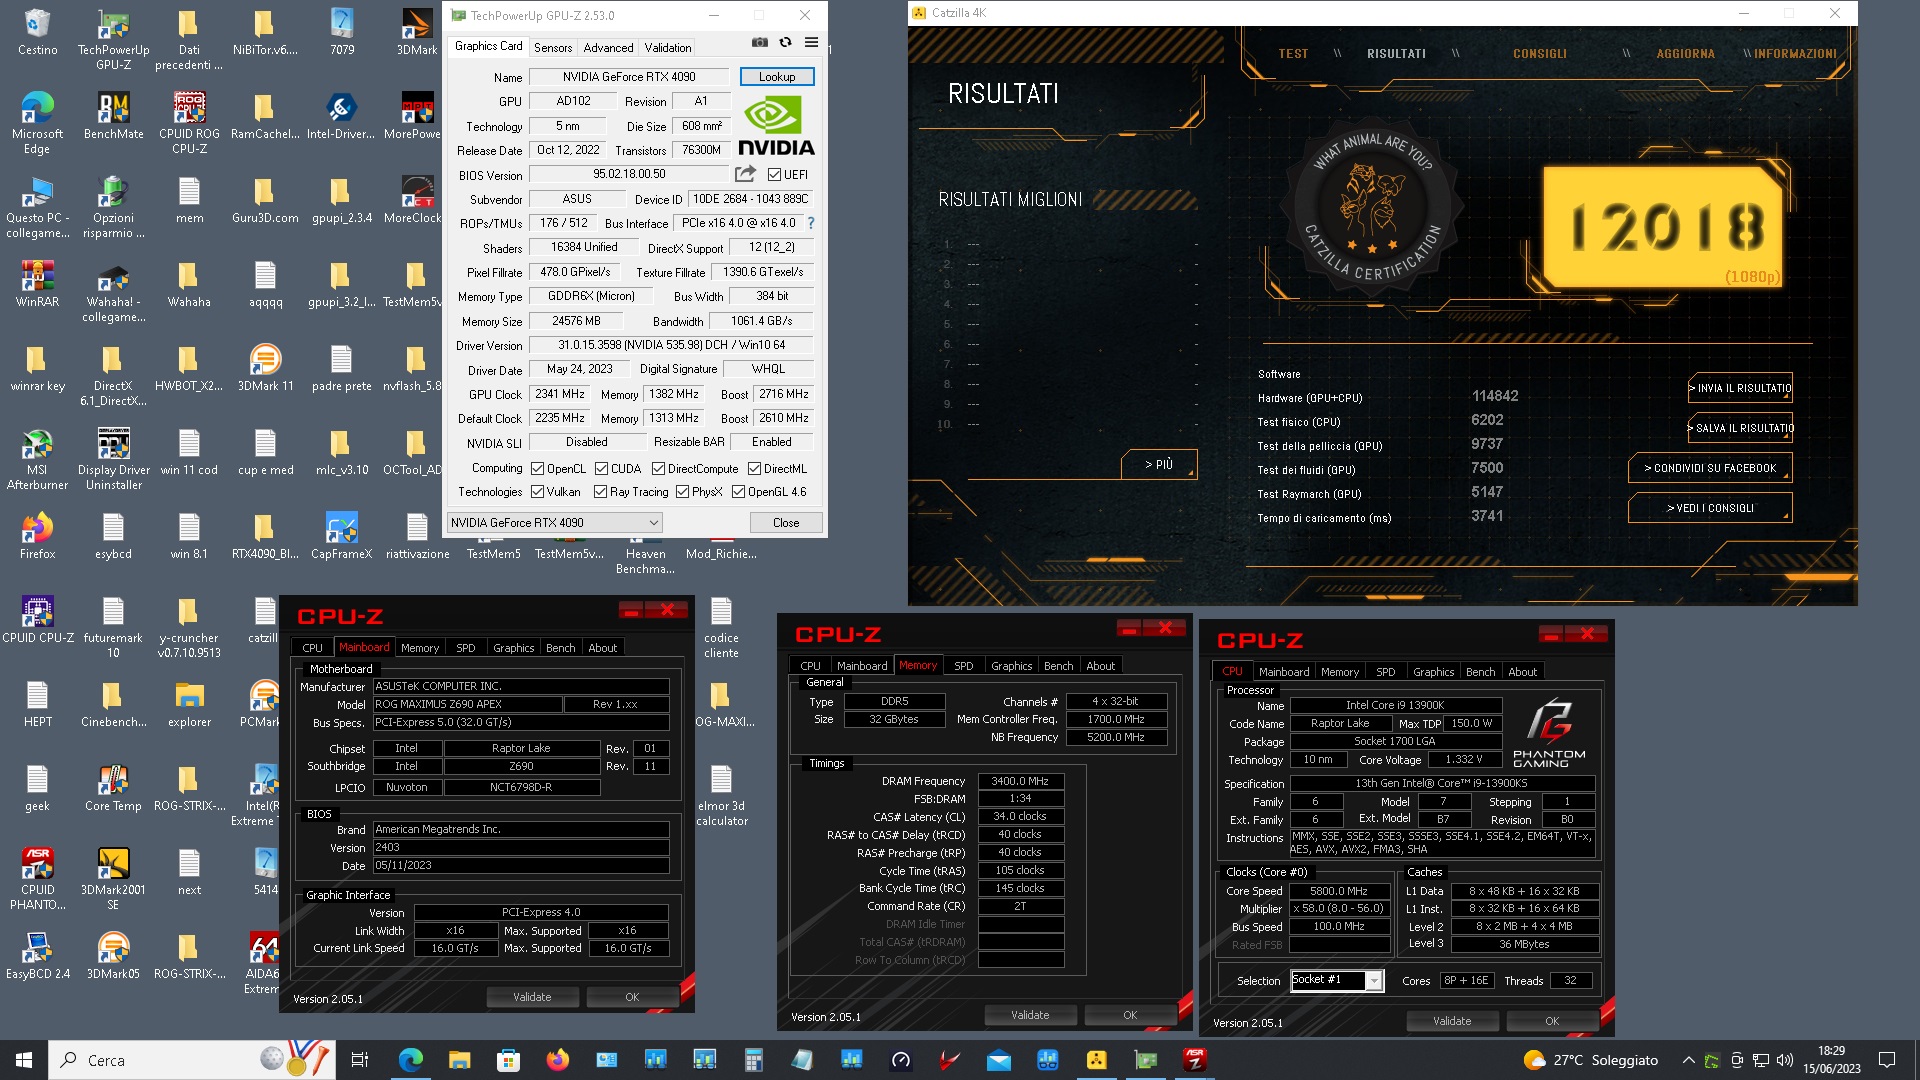Viewport: 1920px width, 1080px height.
Task: Click OK in the Memory CPU-Z window
Action: pyautogui.click(x=1130, y=1015)
